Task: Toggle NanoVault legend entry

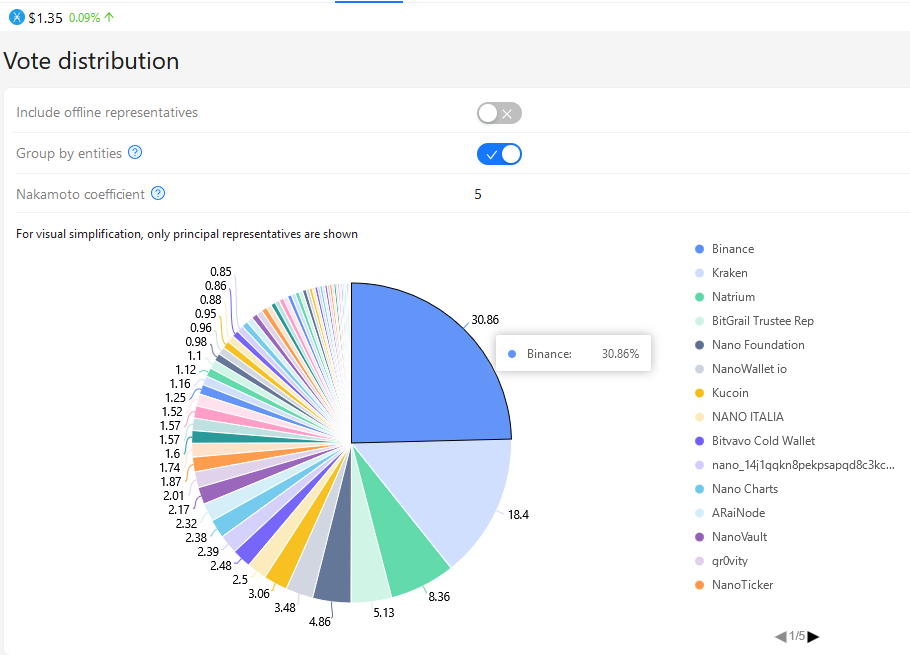Action: pyautogui.click(x=731, y=537)
